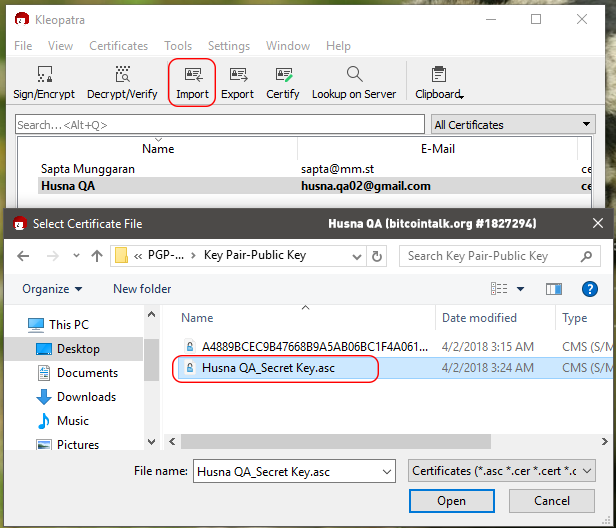Open Documents in navigation pane
Image resolution: width=616 pixels, height=528 pixels.
pos(77,373)
